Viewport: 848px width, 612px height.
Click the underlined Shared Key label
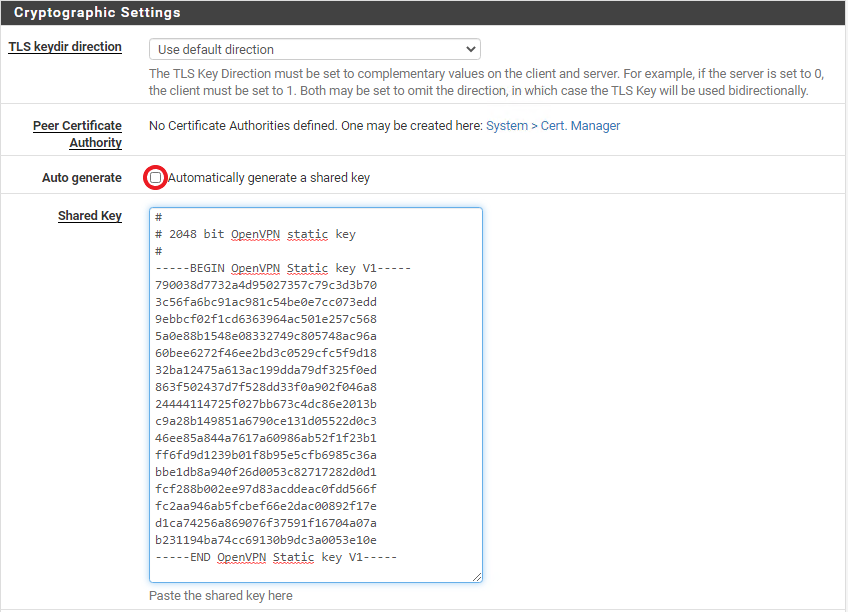pos(90,216)
